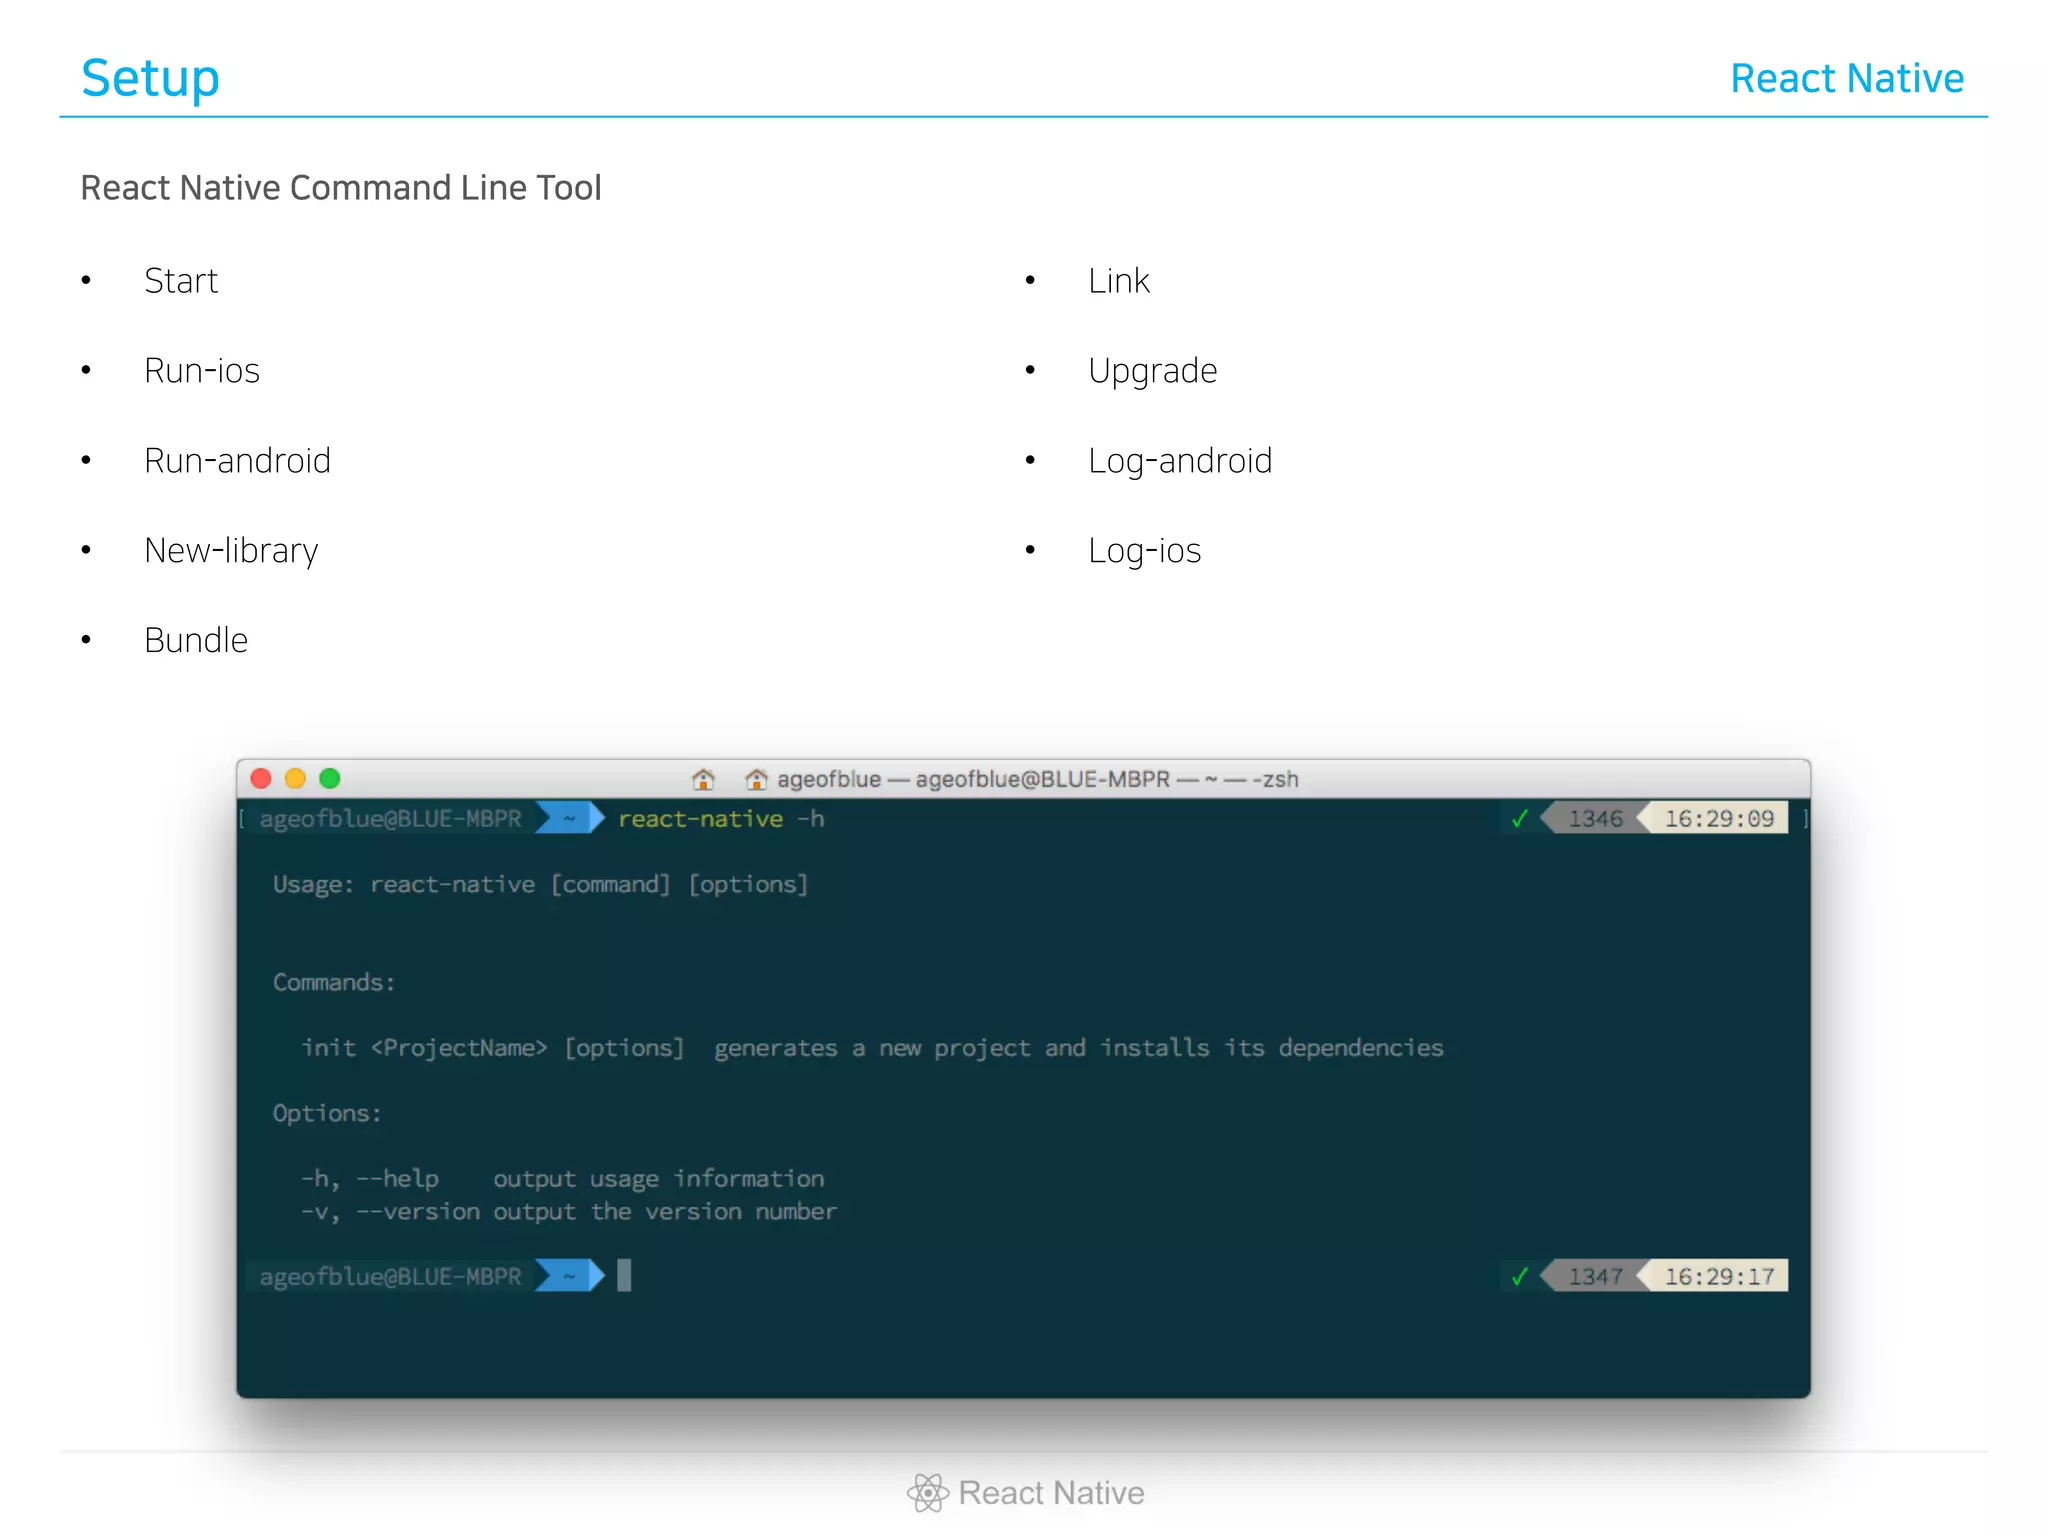Click the yellow minimize button of terminal
The height and width of the screenshot is (1536, 2048).
tap(295, 778)
